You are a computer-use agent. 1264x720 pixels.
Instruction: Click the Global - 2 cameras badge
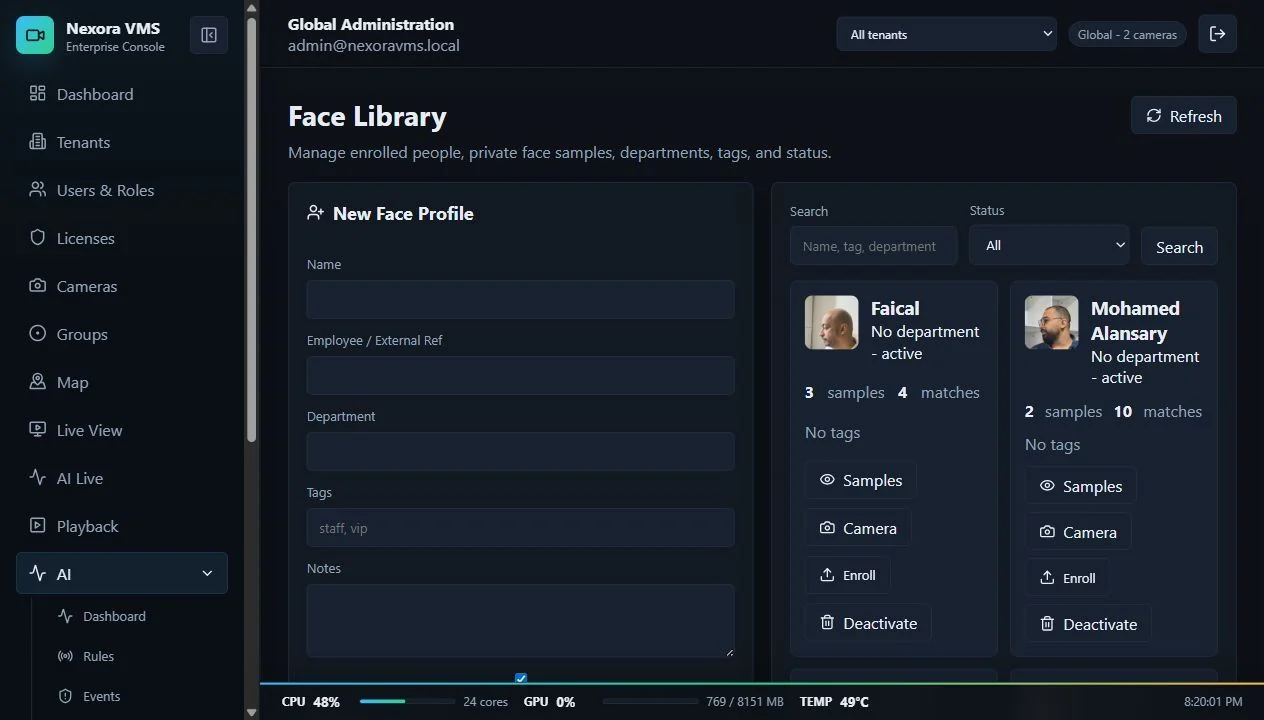coord(1127,34)
